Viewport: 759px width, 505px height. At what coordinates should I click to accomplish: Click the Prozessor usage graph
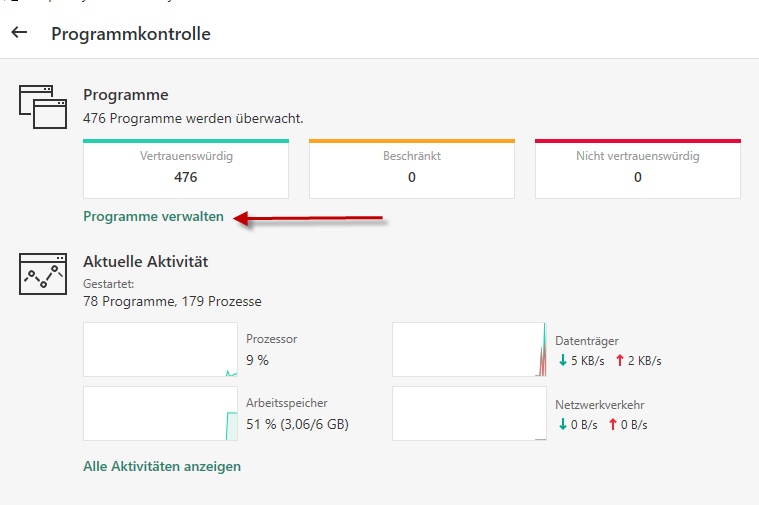(161, 350)
